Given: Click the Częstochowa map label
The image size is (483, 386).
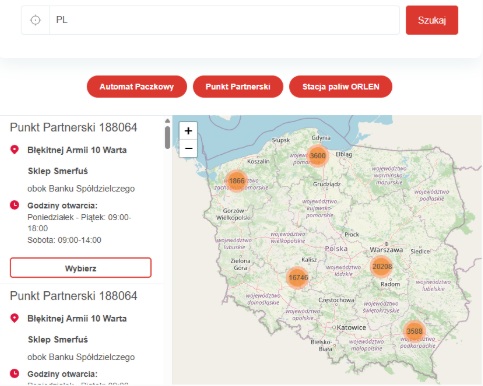Looking at the screenshot, I should pos(336,300).
